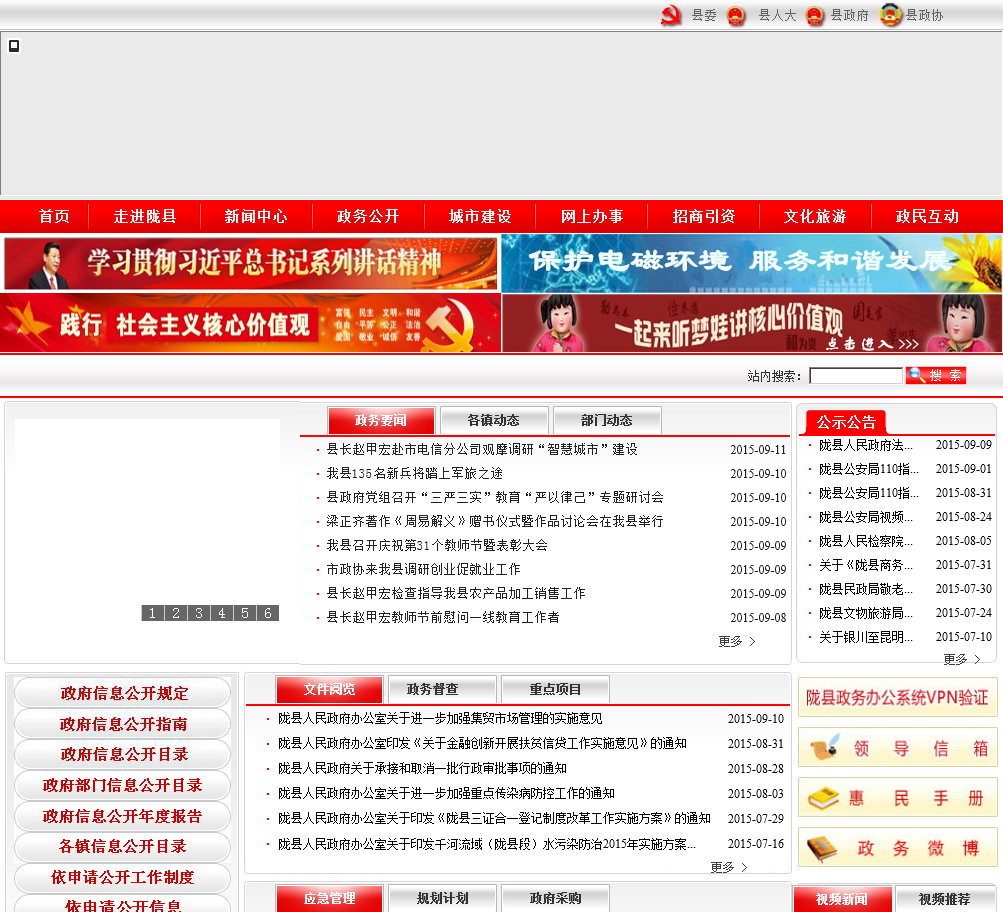The image size is (1003, 912).
Task: Open the 城市建设 navigation item
Action: [x=480, y=216]
